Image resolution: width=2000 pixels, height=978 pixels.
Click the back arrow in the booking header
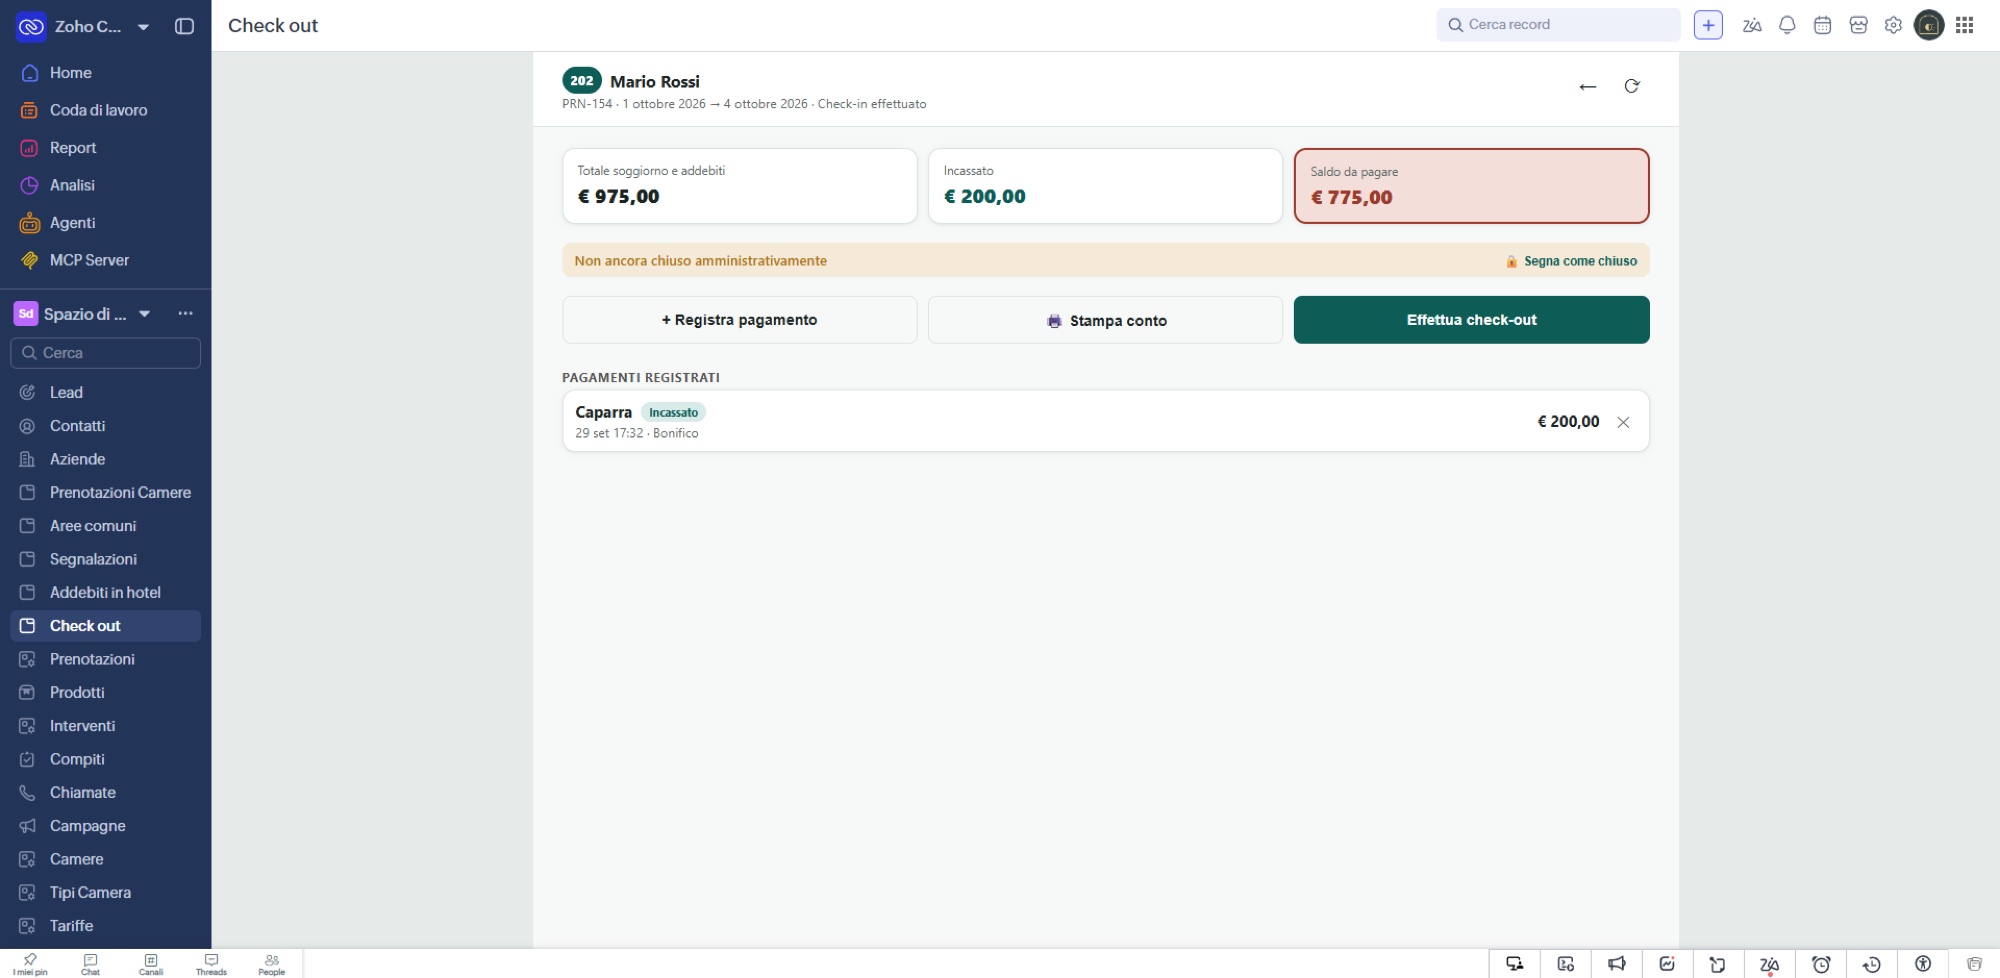tap(1587, 87)
